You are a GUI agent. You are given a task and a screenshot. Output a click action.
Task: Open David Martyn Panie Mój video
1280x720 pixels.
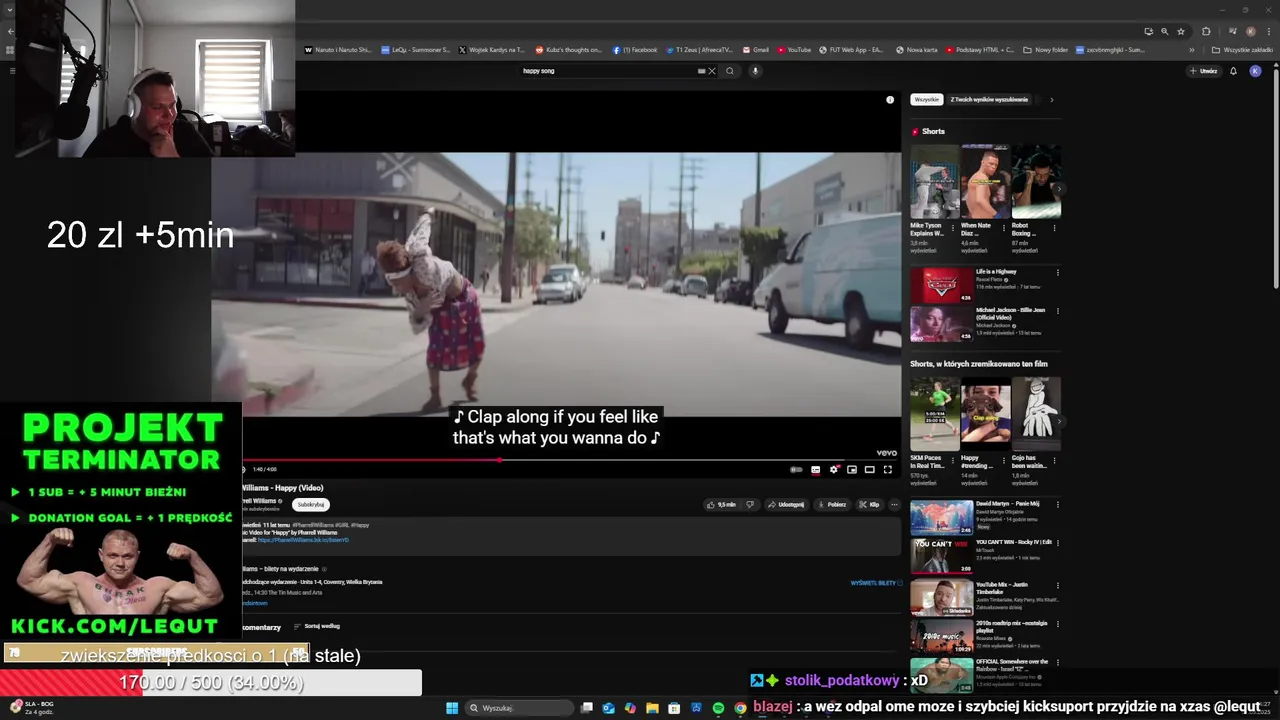tap(941, 518)
